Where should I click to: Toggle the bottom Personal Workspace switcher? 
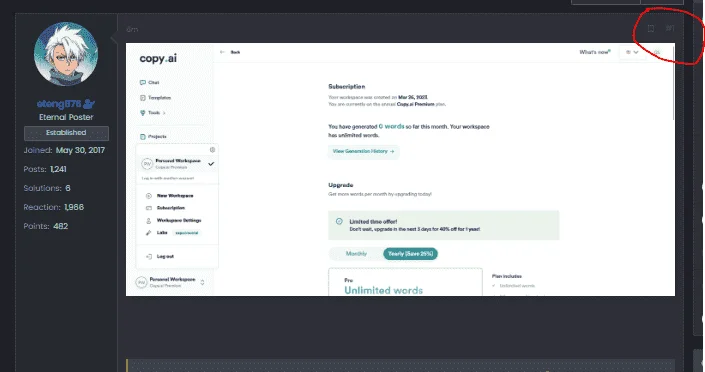[170, 282]
